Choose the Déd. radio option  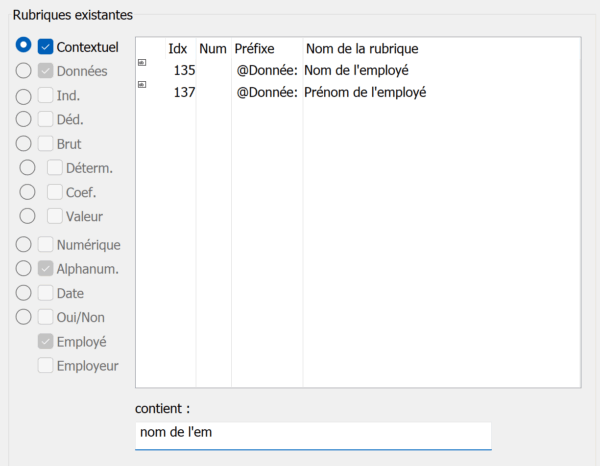(23, 119)
